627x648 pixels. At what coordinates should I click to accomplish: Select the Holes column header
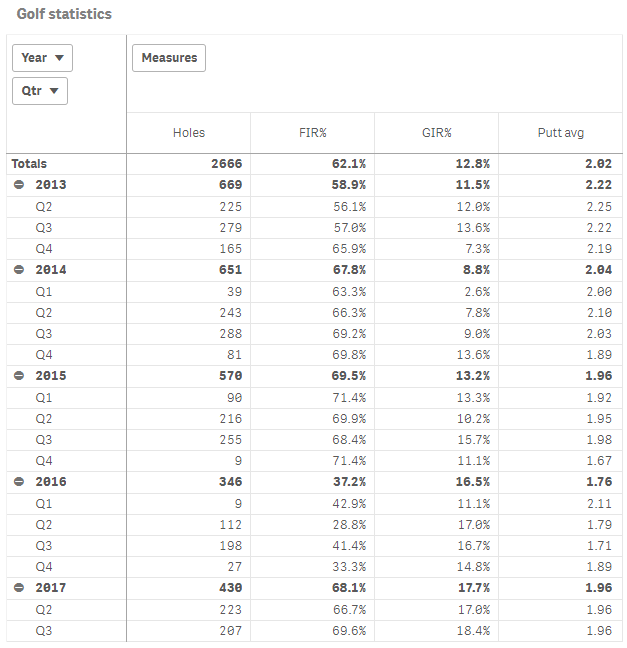[x=188, y=132]
